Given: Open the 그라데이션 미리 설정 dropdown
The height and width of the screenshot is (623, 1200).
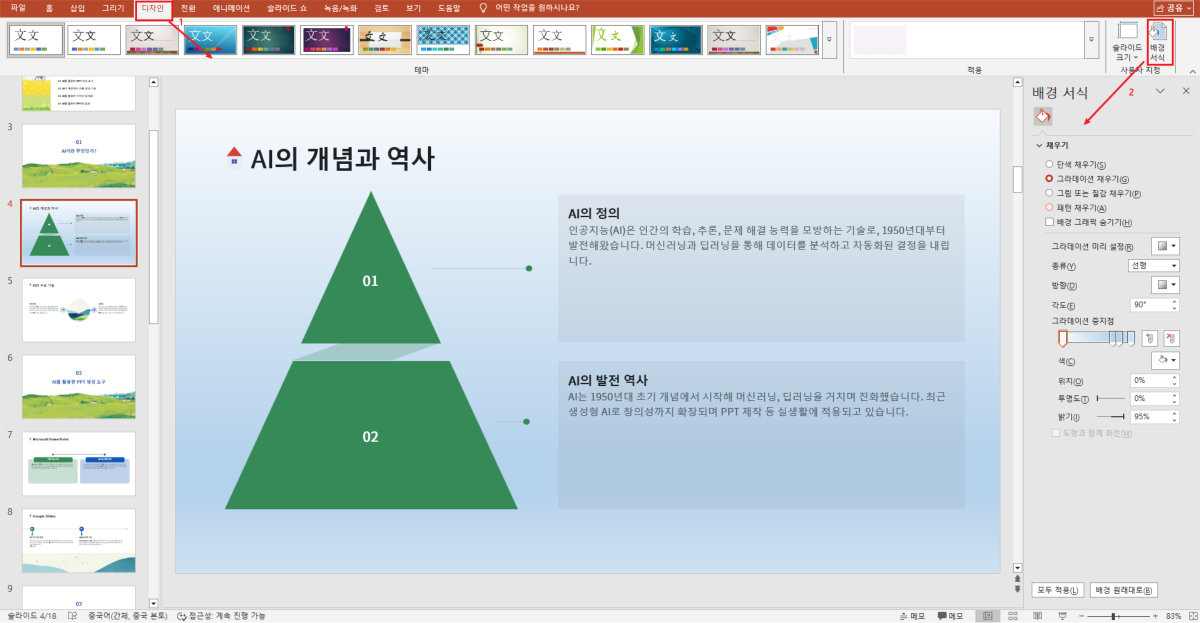Looking at the screenshot, I should 1164,245.
